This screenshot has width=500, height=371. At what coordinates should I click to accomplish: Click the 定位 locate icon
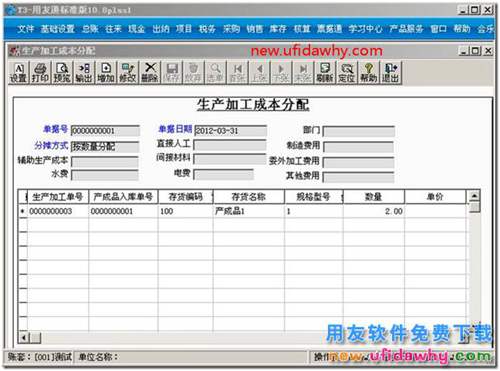(347, 72)
